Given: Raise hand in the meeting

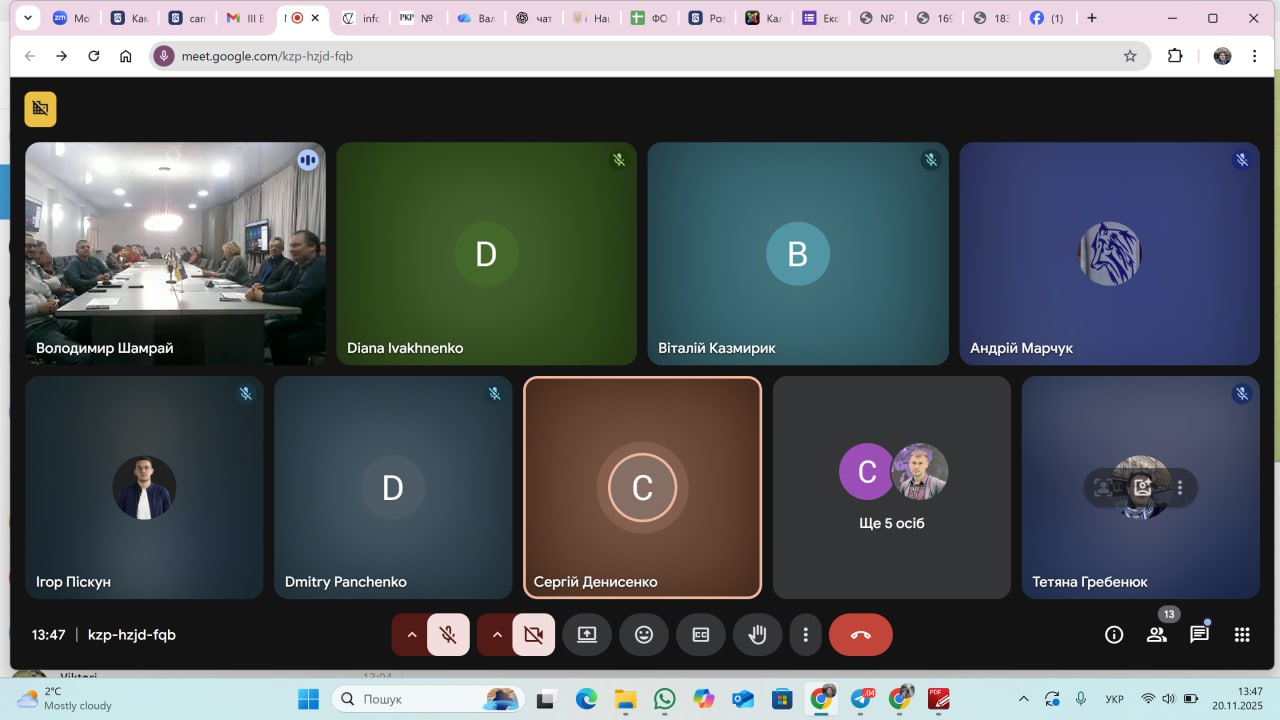Looking at the screenshot, I should 758,635.
